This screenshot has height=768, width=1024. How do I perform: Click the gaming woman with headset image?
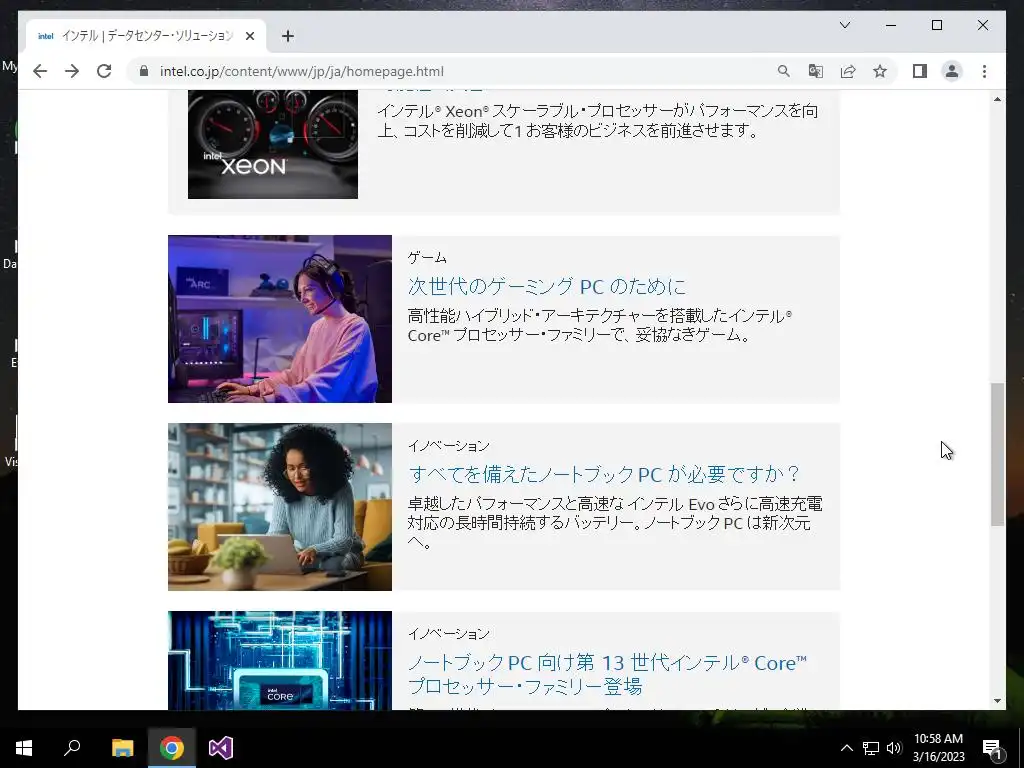point(280,319)
